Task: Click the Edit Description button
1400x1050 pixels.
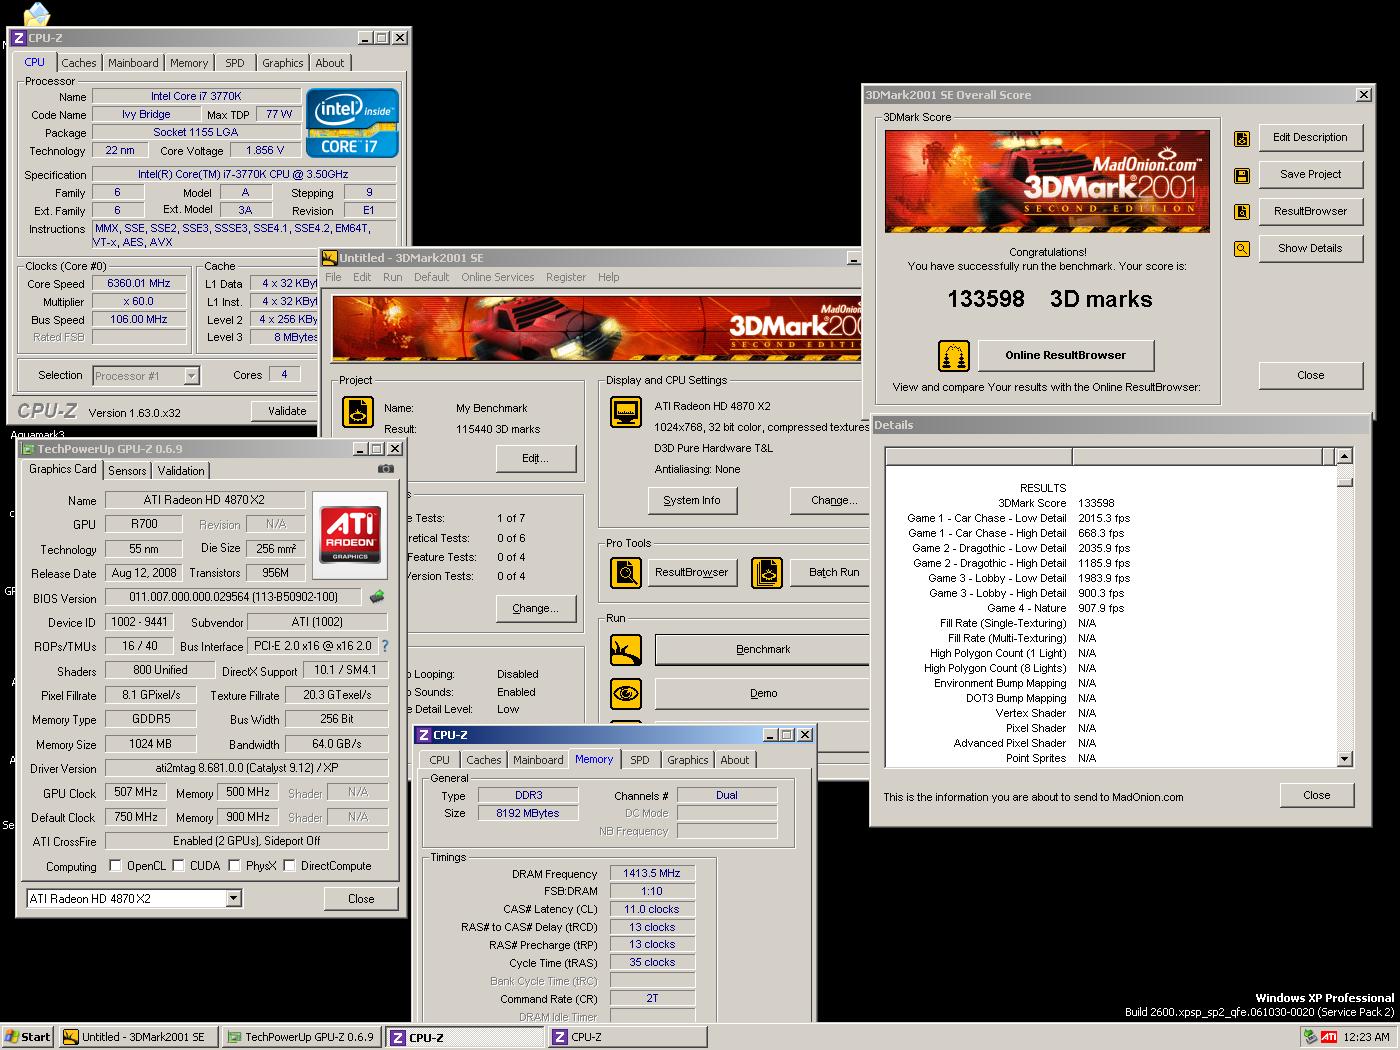Action: point(1310,138)
